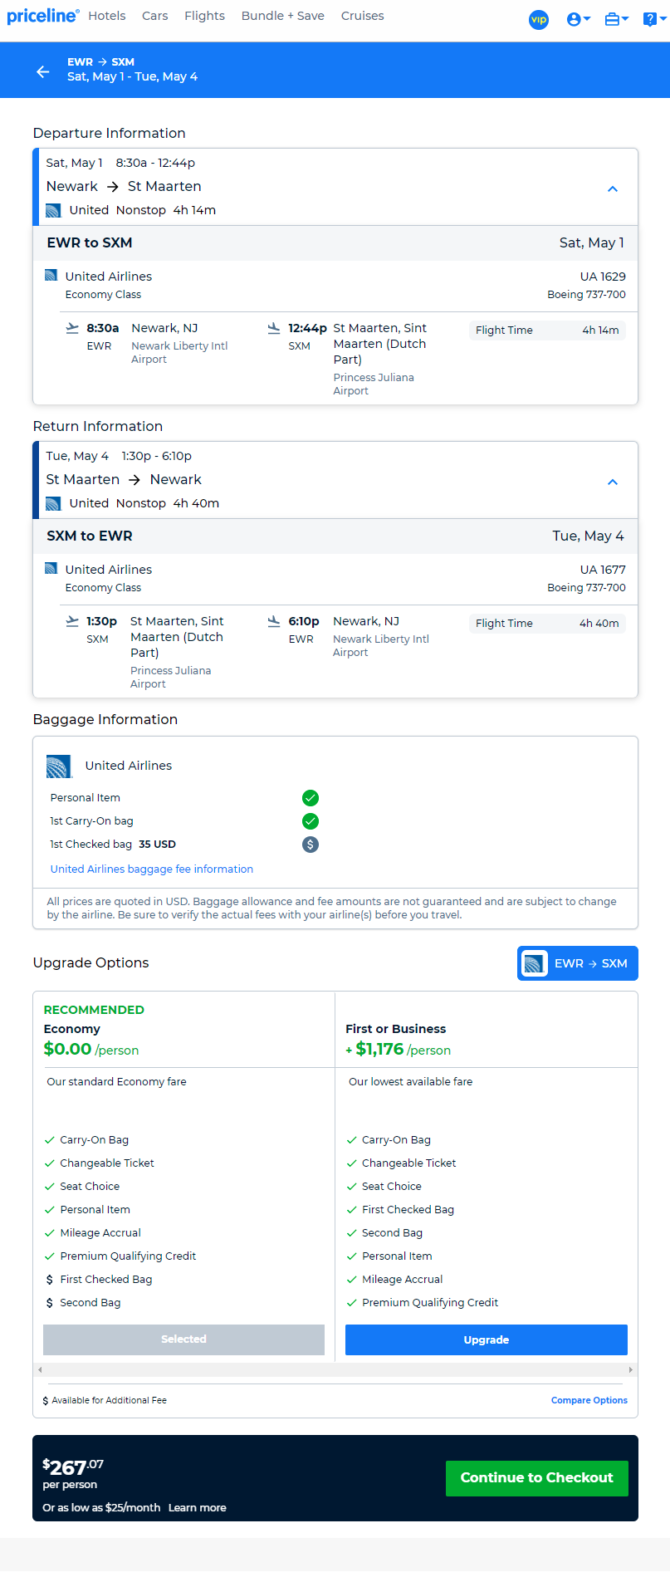Click United Airlines logo beside UA 1629
Image resolution: width=670 pixels, height=1572 pixels.
51,275
